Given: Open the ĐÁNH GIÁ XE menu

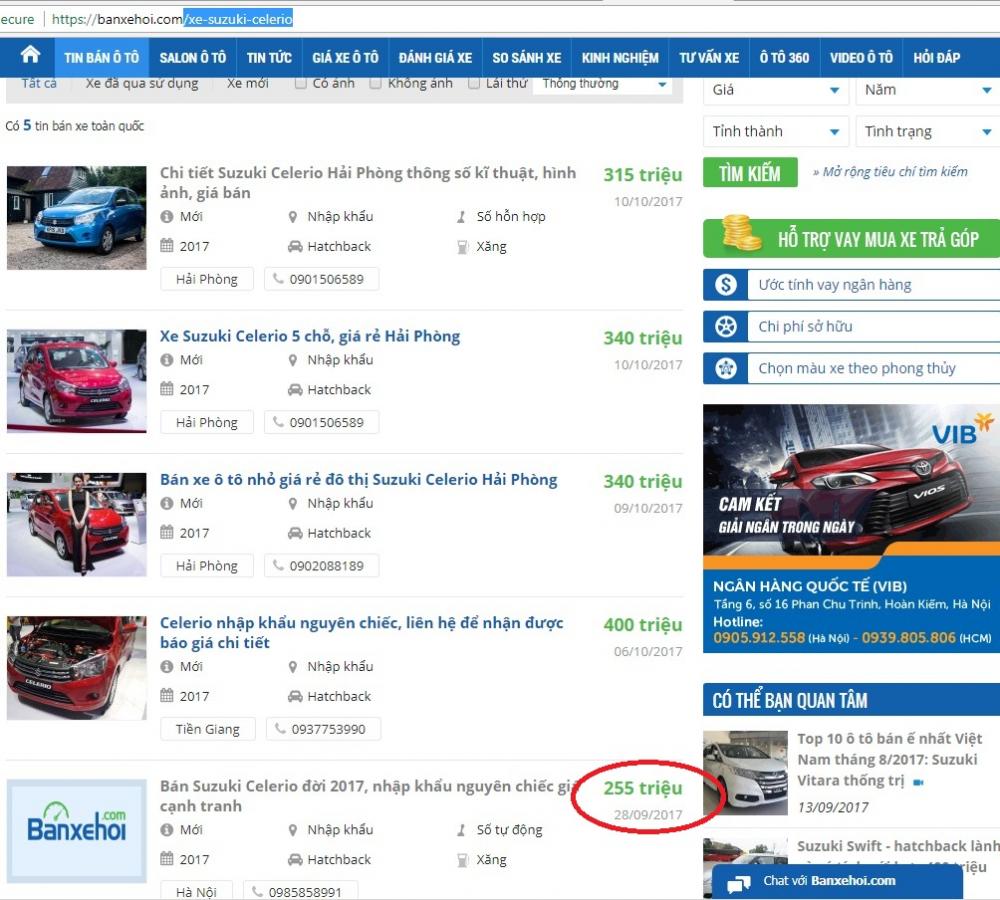Looking at the screenshot, I should (436, 57).
